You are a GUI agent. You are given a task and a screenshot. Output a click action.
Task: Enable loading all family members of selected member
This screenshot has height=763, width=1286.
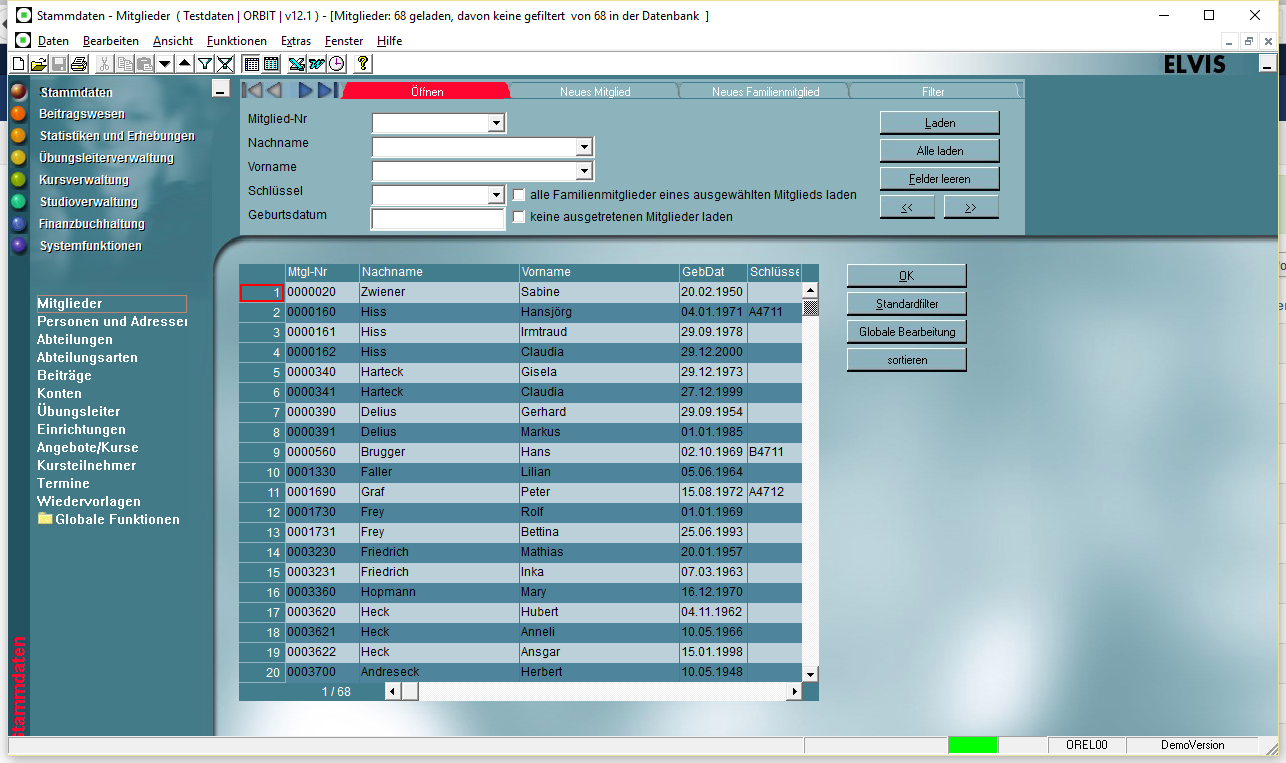pos(518,194)
